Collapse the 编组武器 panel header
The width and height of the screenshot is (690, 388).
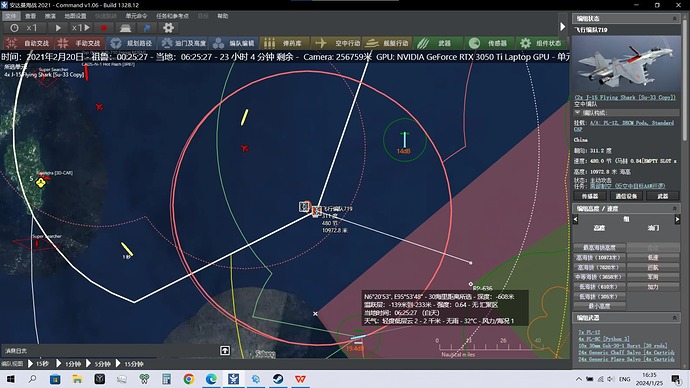pyautogui.click(x=675, y=318)
